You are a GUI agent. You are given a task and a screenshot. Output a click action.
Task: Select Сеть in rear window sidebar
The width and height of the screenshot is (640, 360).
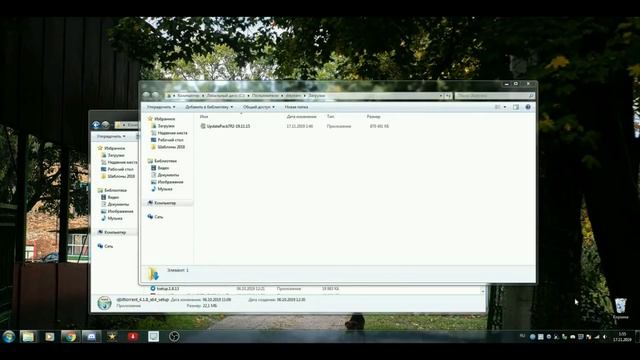click(x=105, y=246)
